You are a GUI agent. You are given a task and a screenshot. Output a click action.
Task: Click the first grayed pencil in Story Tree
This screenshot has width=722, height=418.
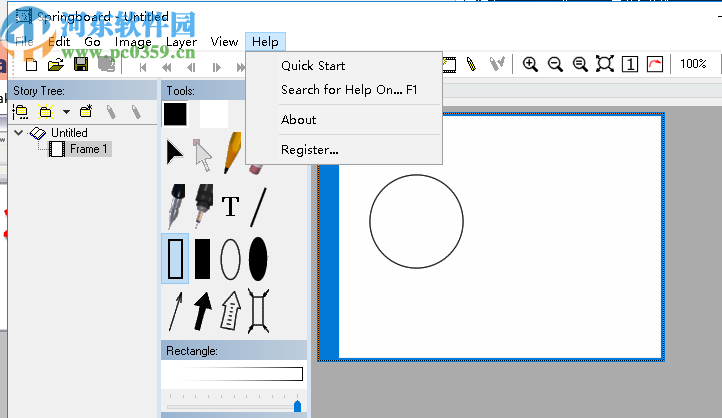point(111,112)
